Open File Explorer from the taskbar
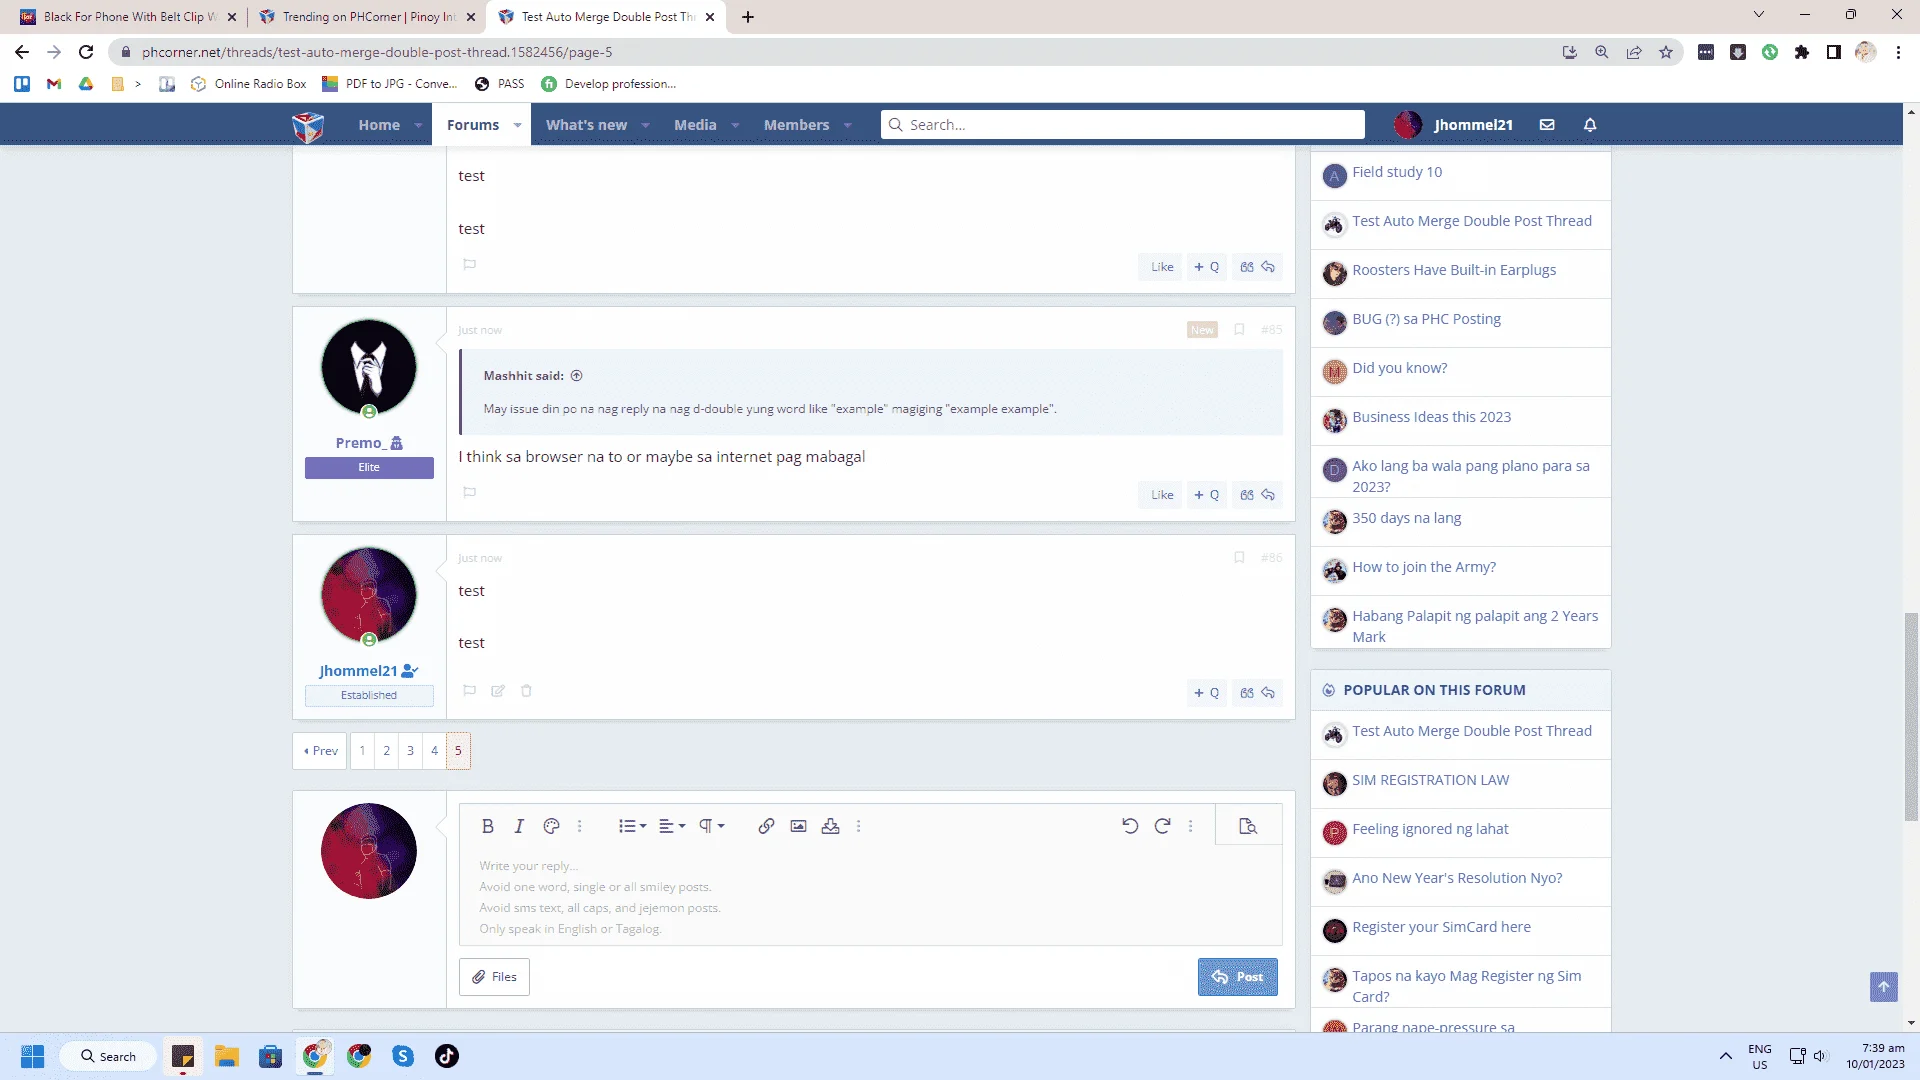 tap(227, 1056)
